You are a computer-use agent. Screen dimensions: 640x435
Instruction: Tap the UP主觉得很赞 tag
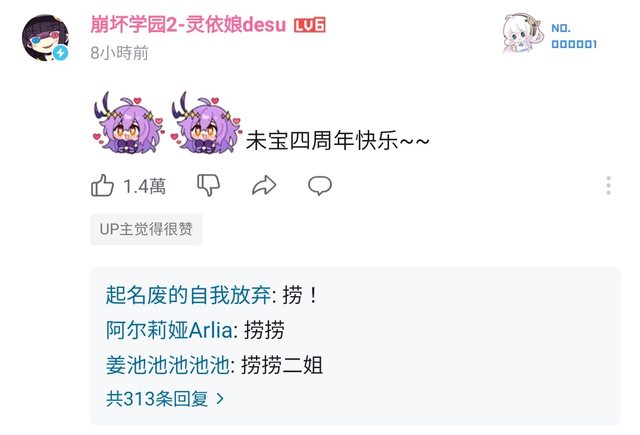[146, 229]
